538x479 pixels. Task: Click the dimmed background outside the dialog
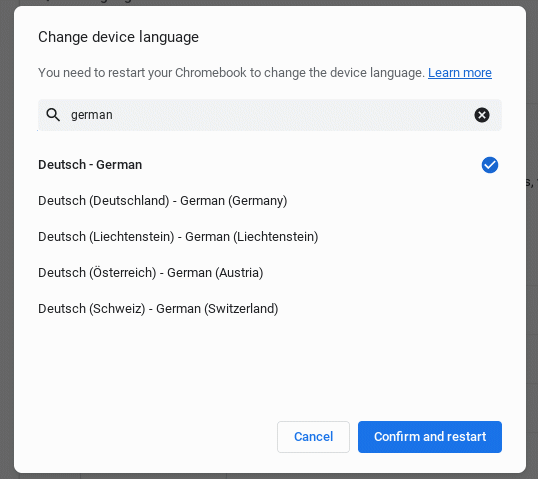(6, 240)
